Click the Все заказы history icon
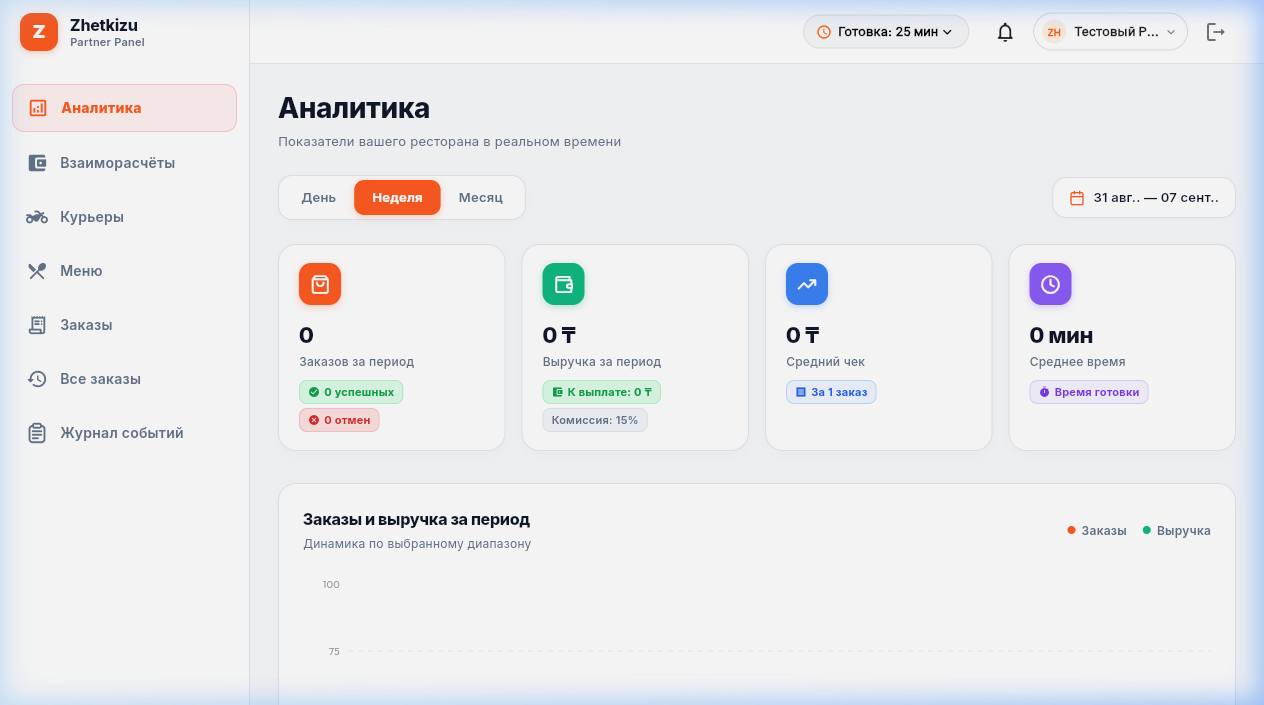Image resolution: width=1264 pixels, height=705 pixels. coord(37,379)
